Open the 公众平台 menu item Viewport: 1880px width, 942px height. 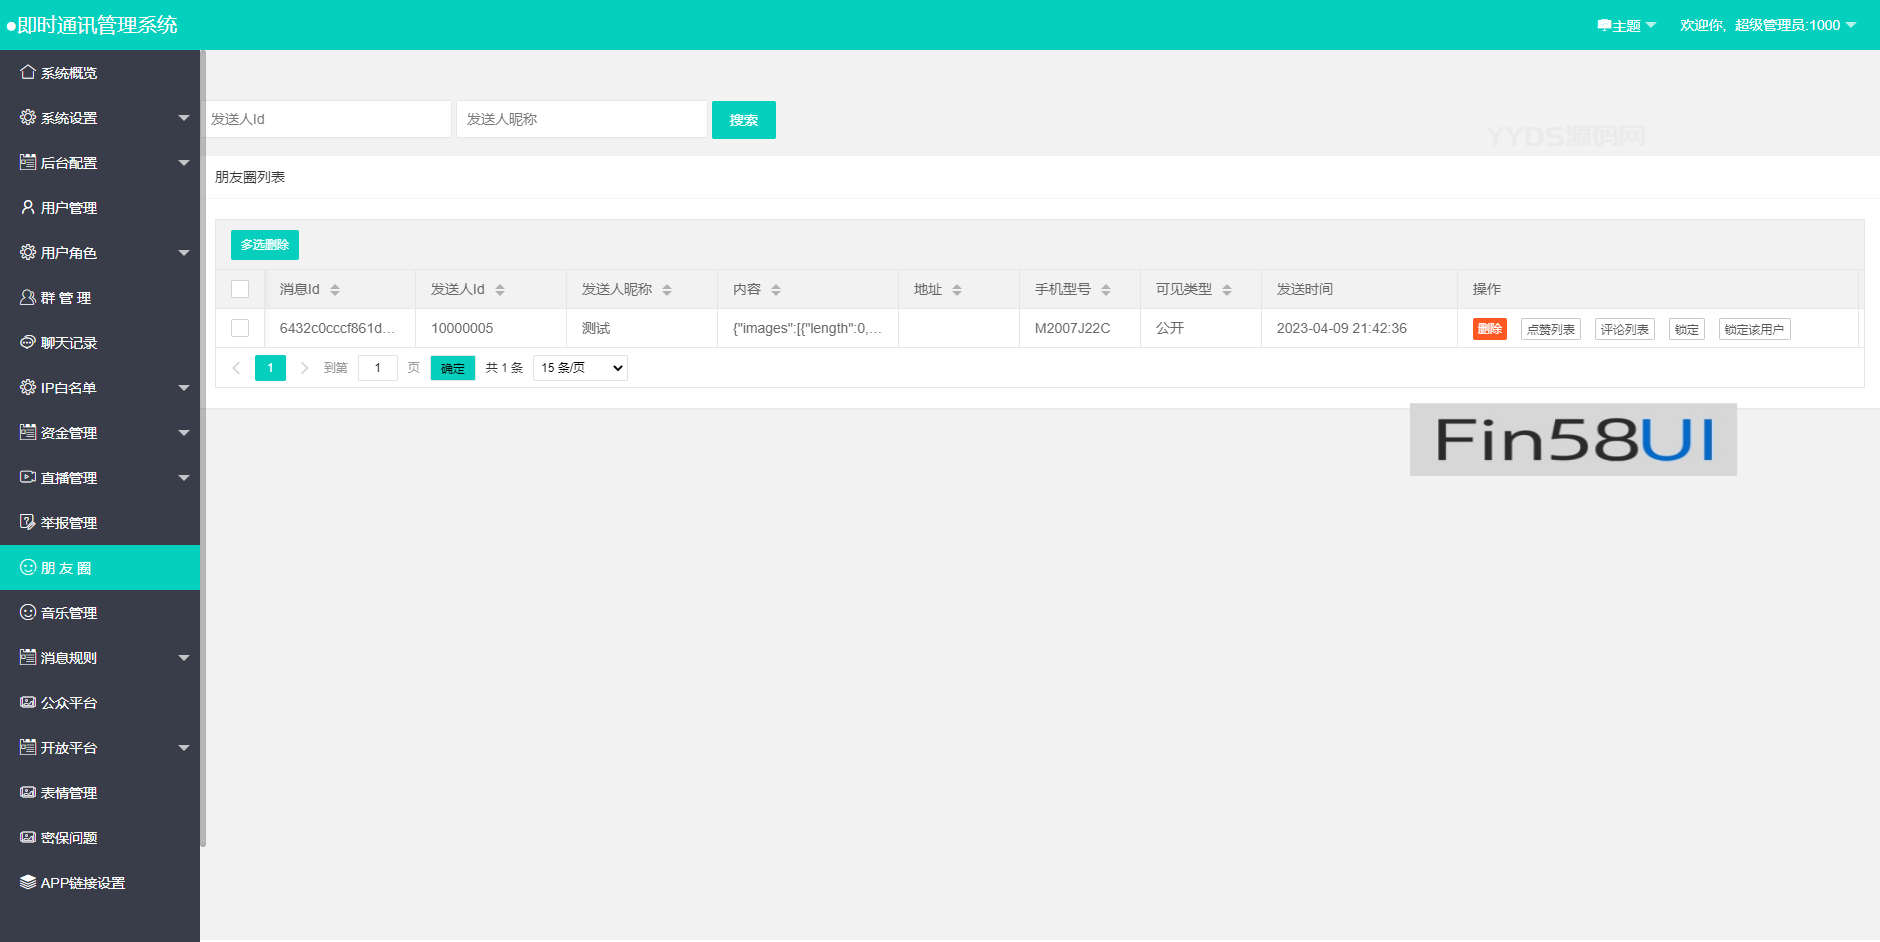tap(69, 703)
